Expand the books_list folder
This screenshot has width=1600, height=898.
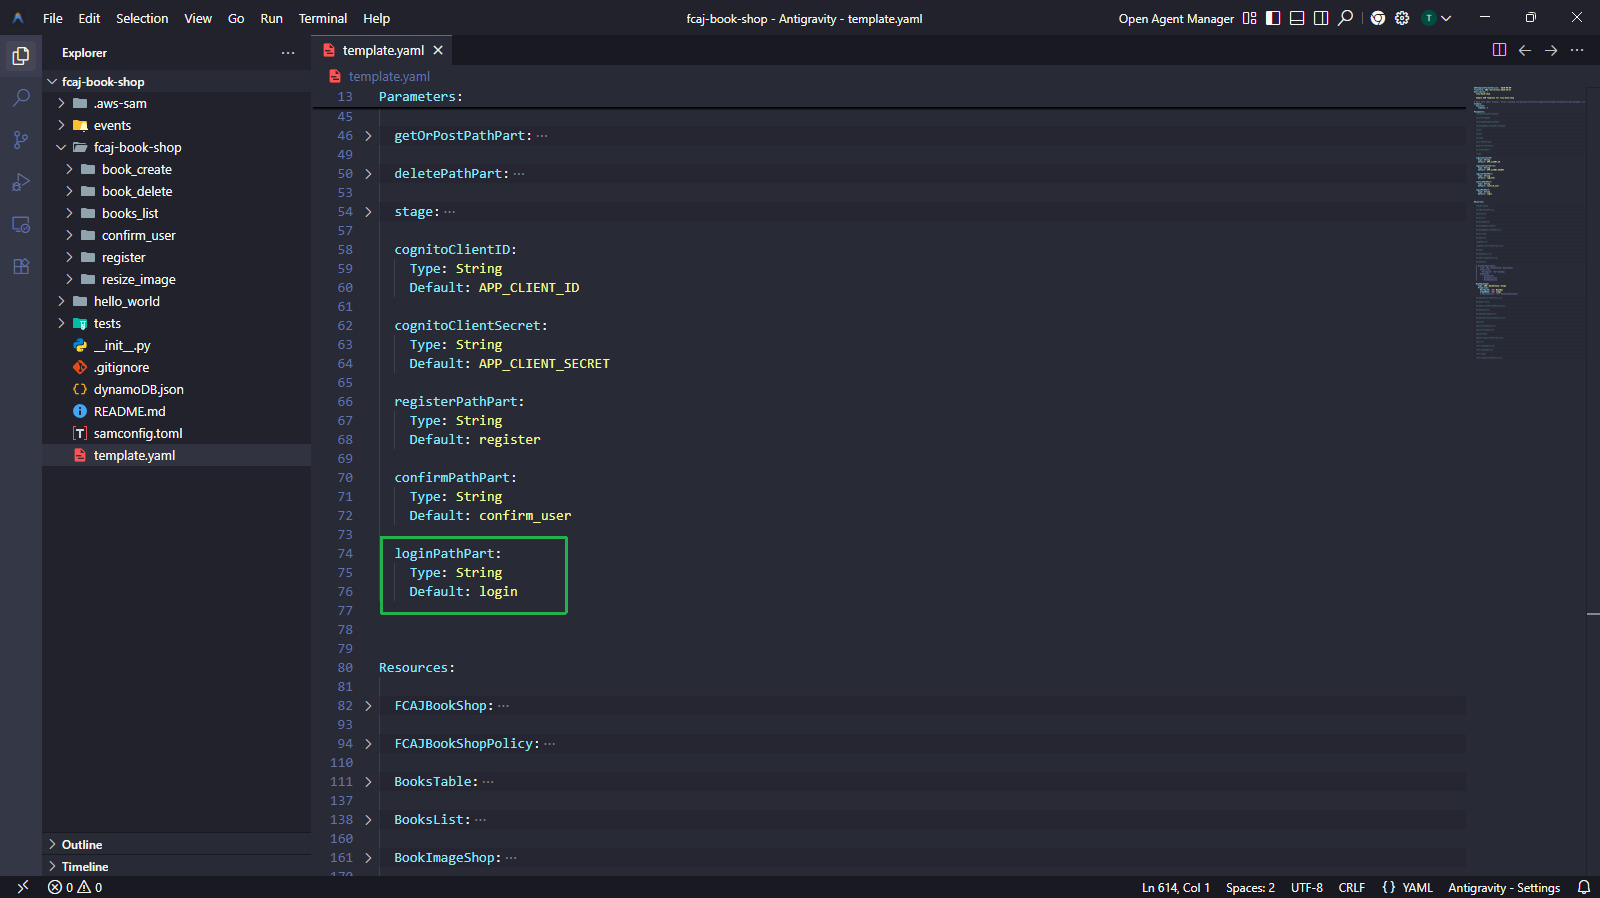[176, 214]
